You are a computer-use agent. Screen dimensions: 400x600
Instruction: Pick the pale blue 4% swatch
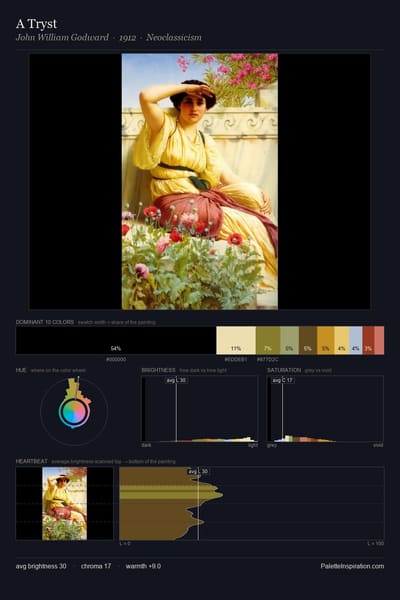coord(356,340)
